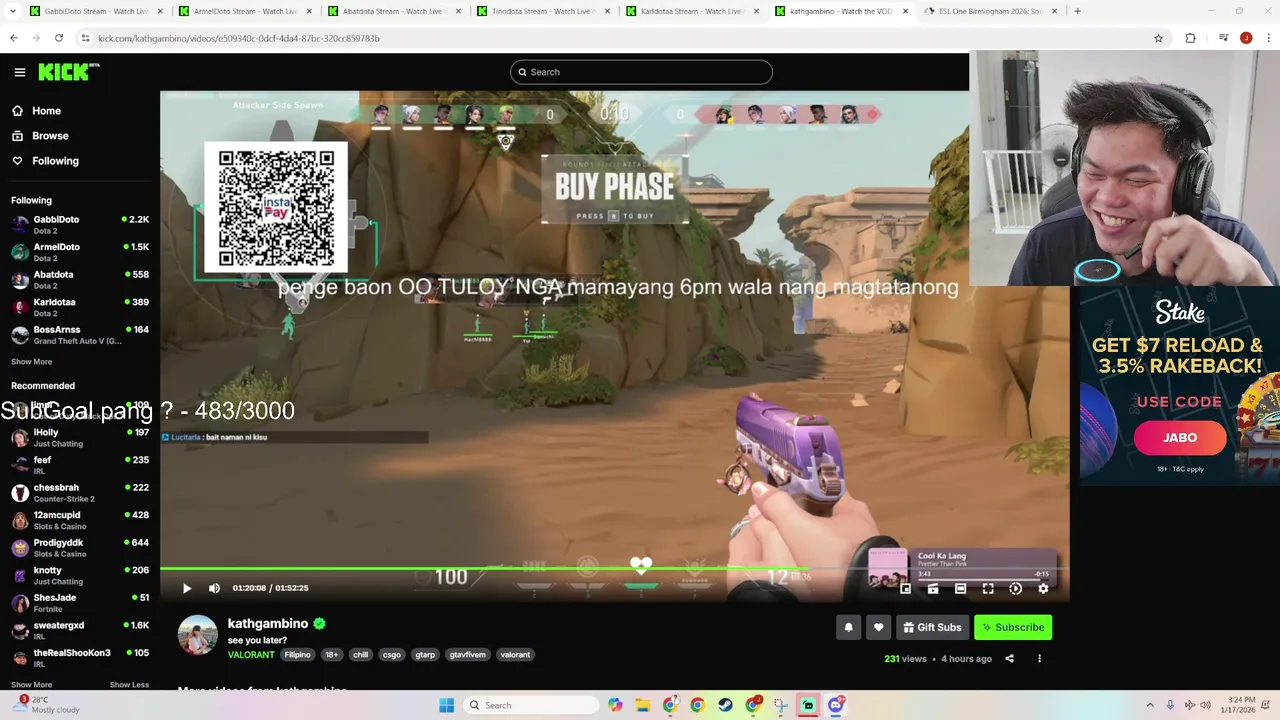This screenshot has height=720, width=1280.
Task: Open Prodigyddk recommended channel
Action: point(80,548)
